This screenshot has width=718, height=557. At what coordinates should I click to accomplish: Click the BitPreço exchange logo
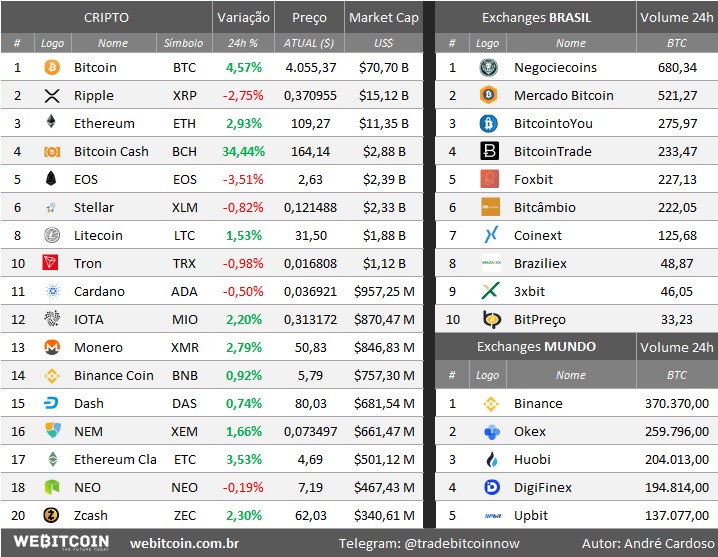pyautogui.click(x=492, y=319)
